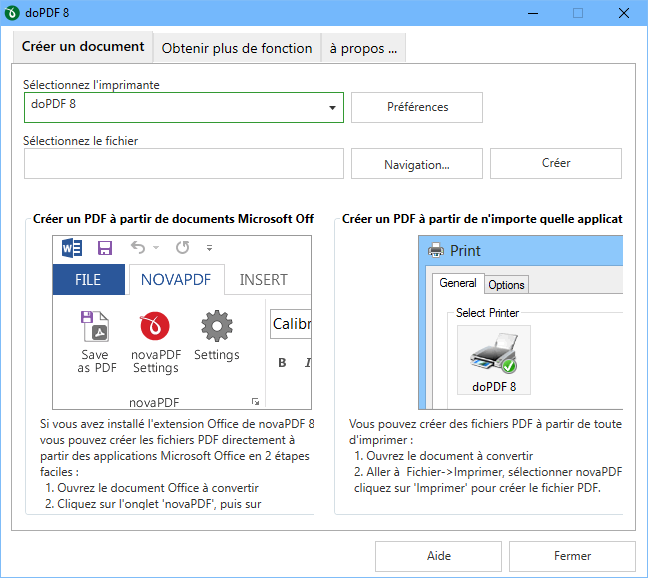Click the Options tab in Print illustration
The image size is (648, 578).
pyautogui.click(x=506, y=285)
